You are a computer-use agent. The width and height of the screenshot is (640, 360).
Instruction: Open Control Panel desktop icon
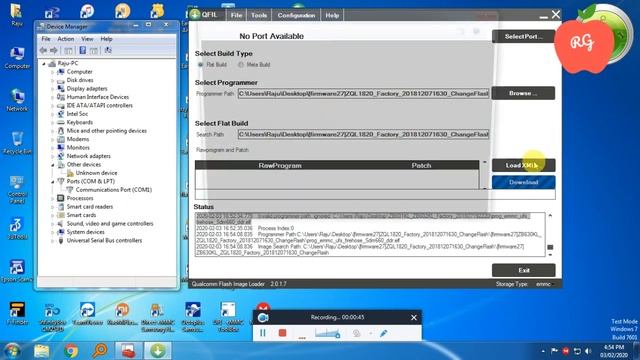(x=17, y=189)
